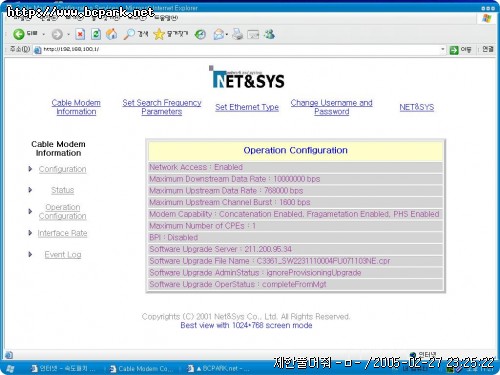Open the Forward button history dropdown
500x375 pixels.
(x=68, y=34)
